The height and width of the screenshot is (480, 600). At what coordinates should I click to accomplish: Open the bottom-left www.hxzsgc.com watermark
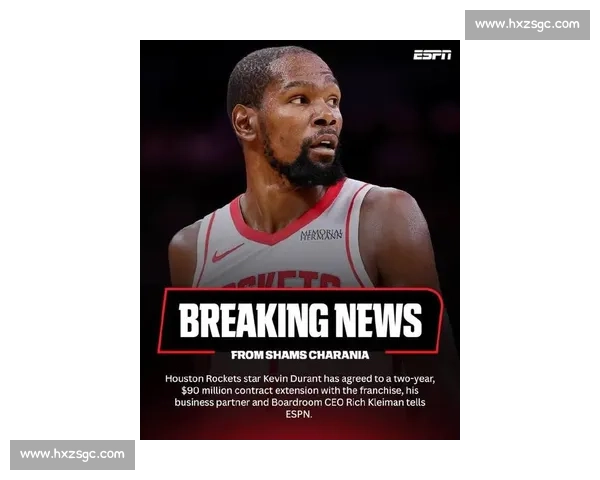coord(72,455)
